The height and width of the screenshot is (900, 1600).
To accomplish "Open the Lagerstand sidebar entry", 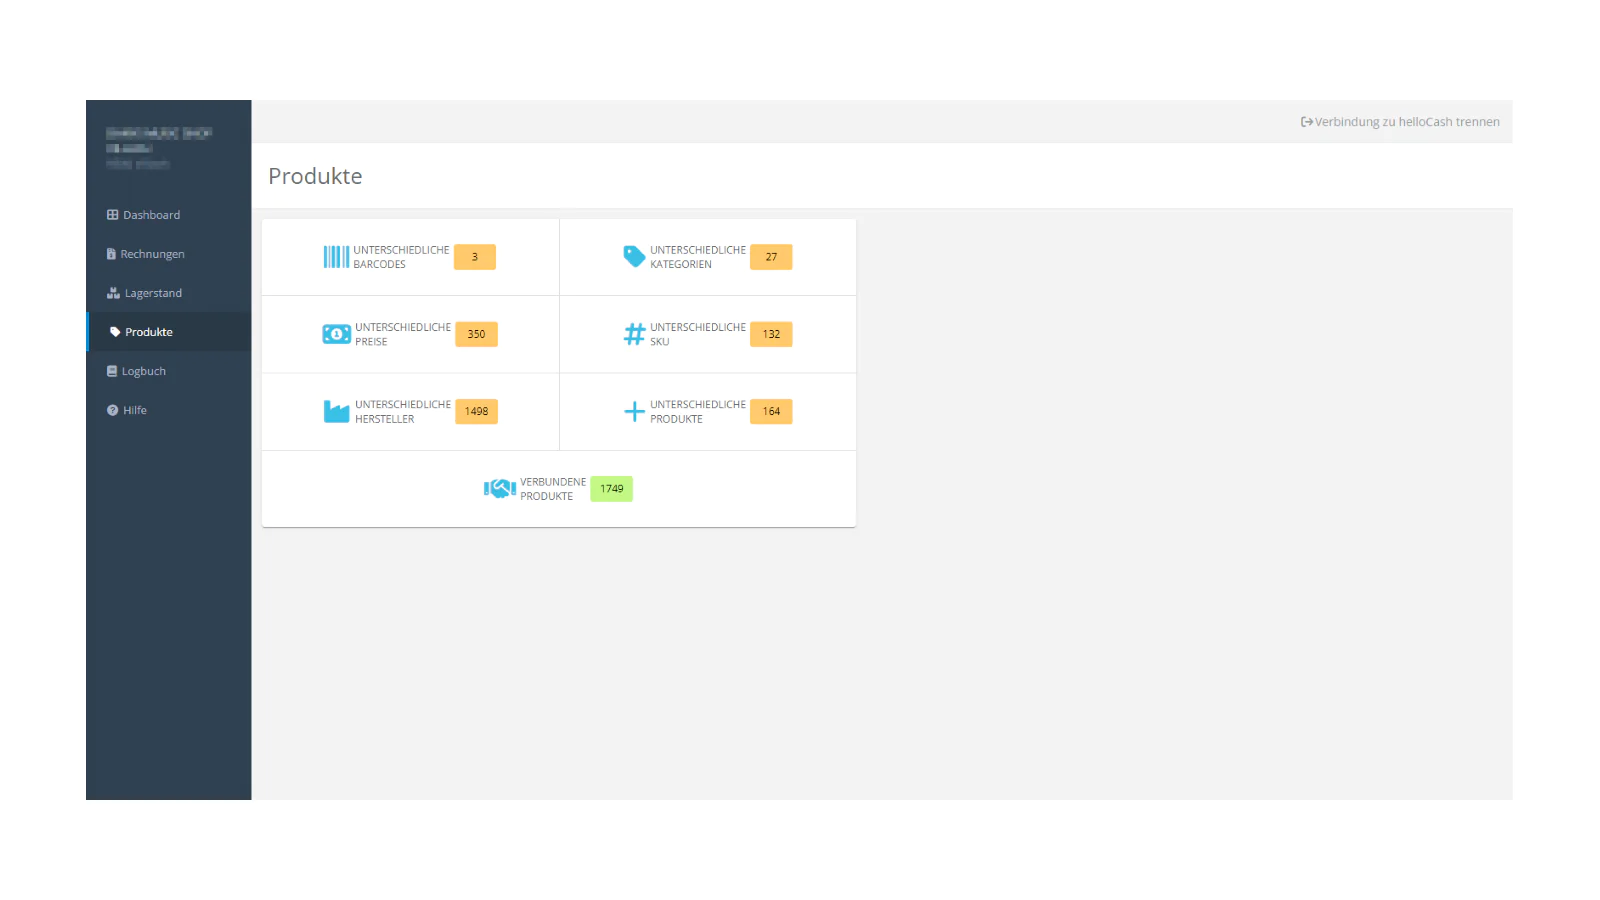I will coord(153,293).
